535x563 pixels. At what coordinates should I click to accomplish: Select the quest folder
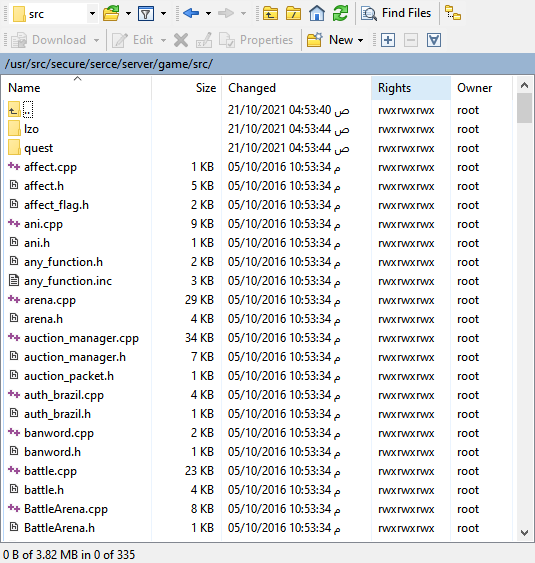[x=38, y=148]
